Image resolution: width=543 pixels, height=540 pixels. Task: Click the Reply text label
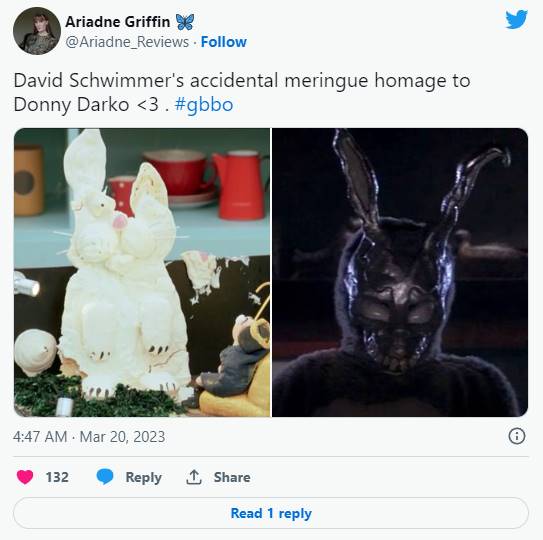click(144, 477)
